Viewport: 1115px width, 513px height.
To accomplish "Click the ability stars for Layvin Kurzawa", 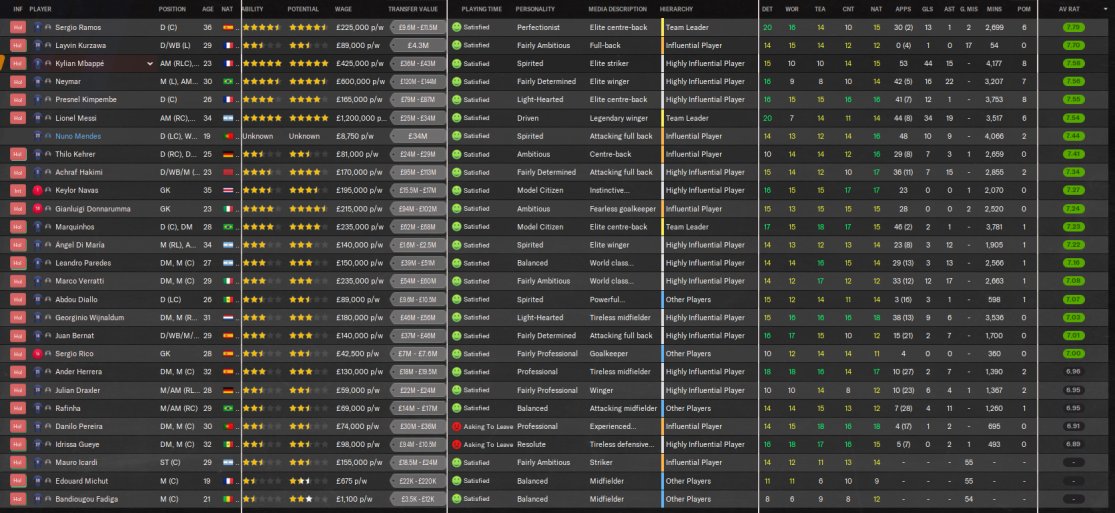I will coord(262,46).
